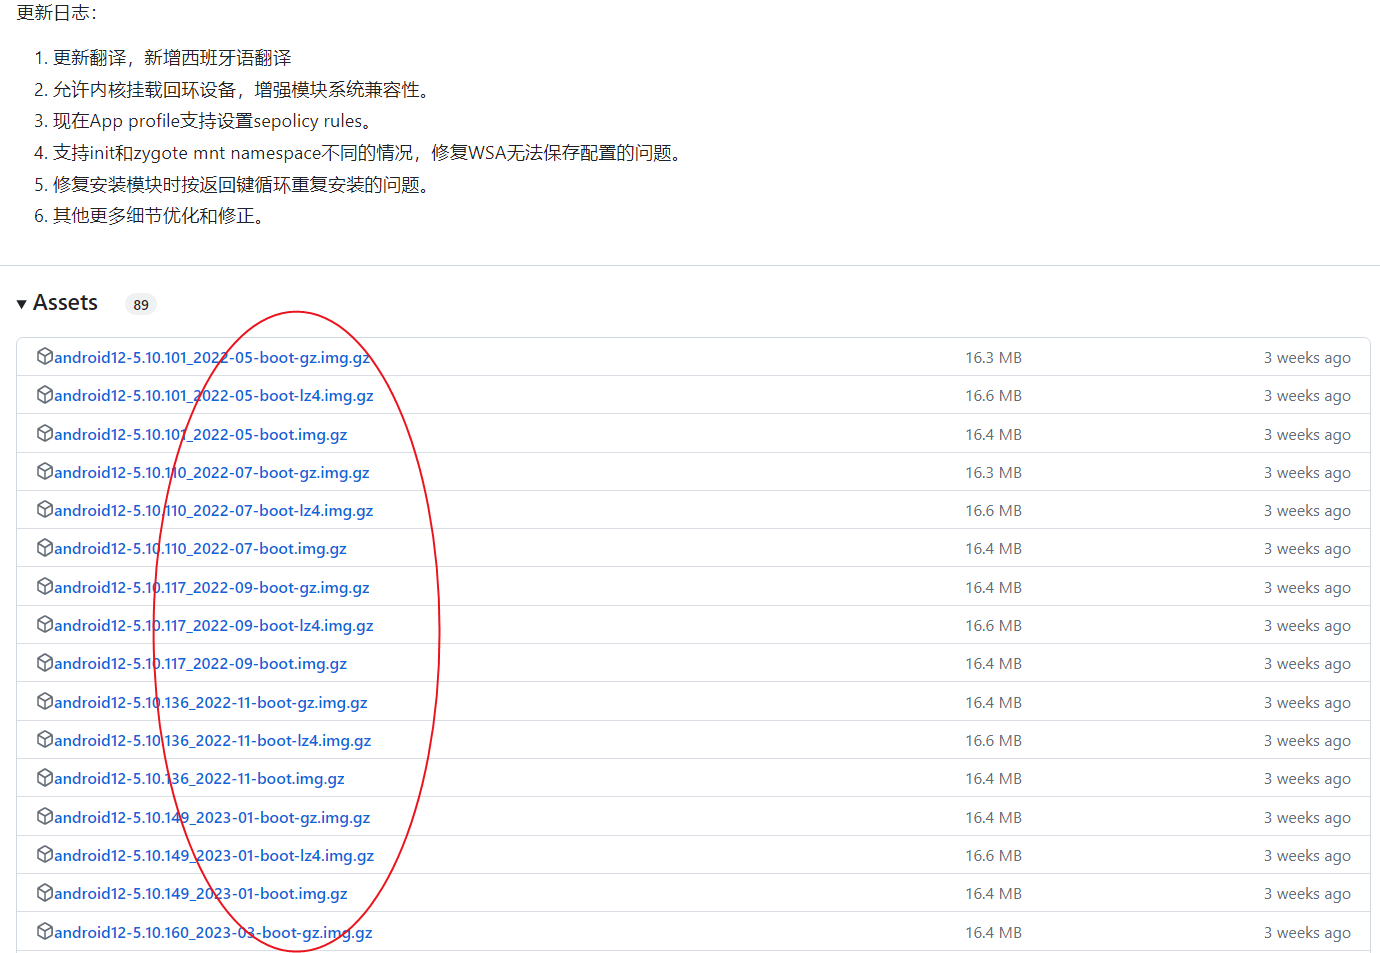Image resolution: width=1380 pixels, height=953 pixels.
Task: Click the 89 assets count badge
Action: point(141,305)
